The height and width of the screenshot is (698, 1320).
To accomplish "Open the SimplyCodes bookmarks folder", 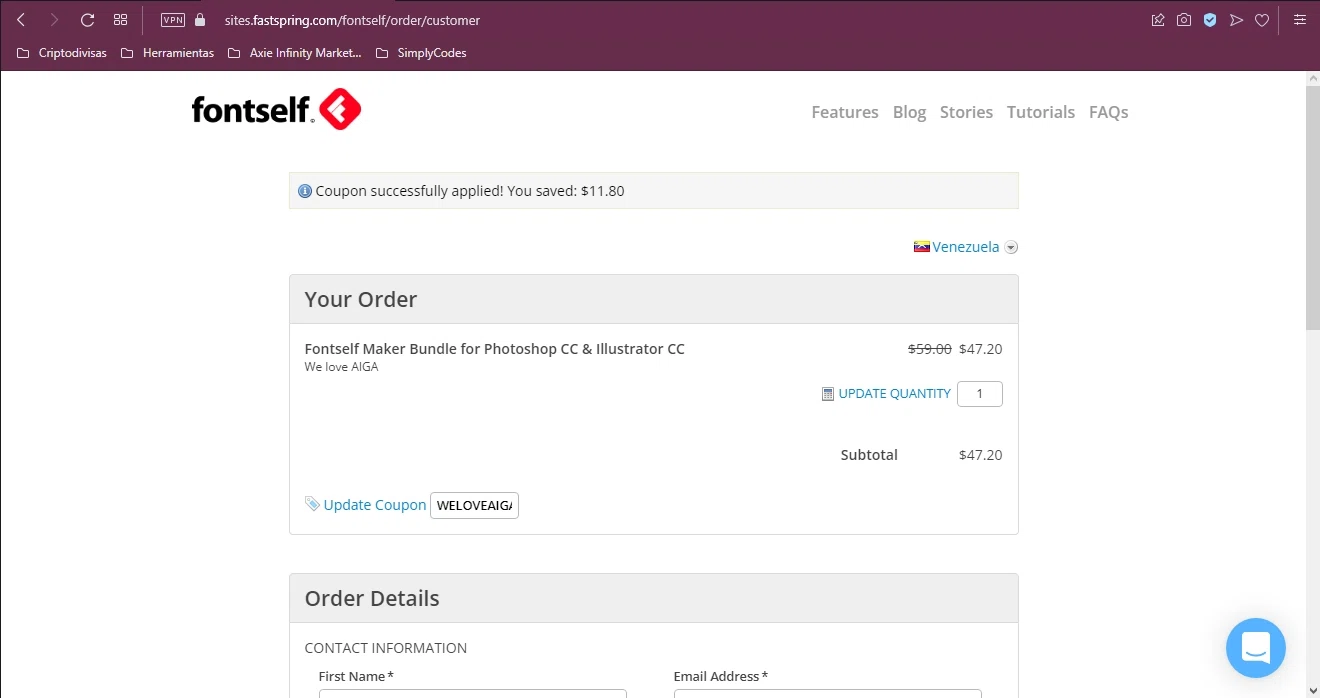I will click(421, 53).
